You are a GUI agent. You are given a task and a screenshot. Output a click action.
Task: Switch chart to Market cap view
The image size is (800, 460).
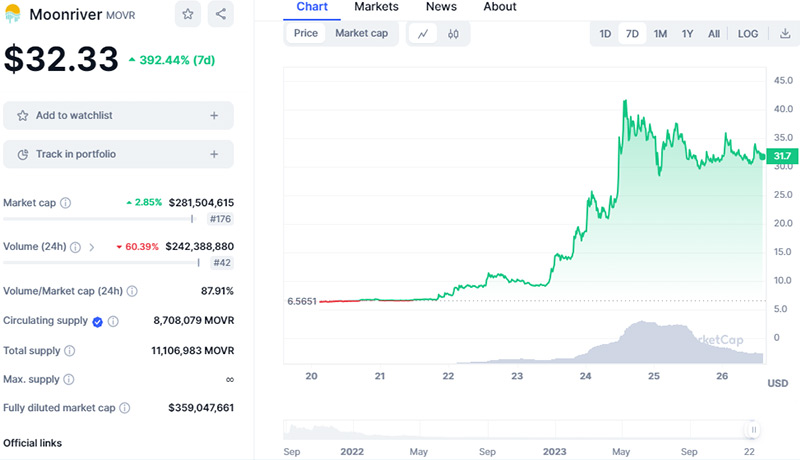361,34
